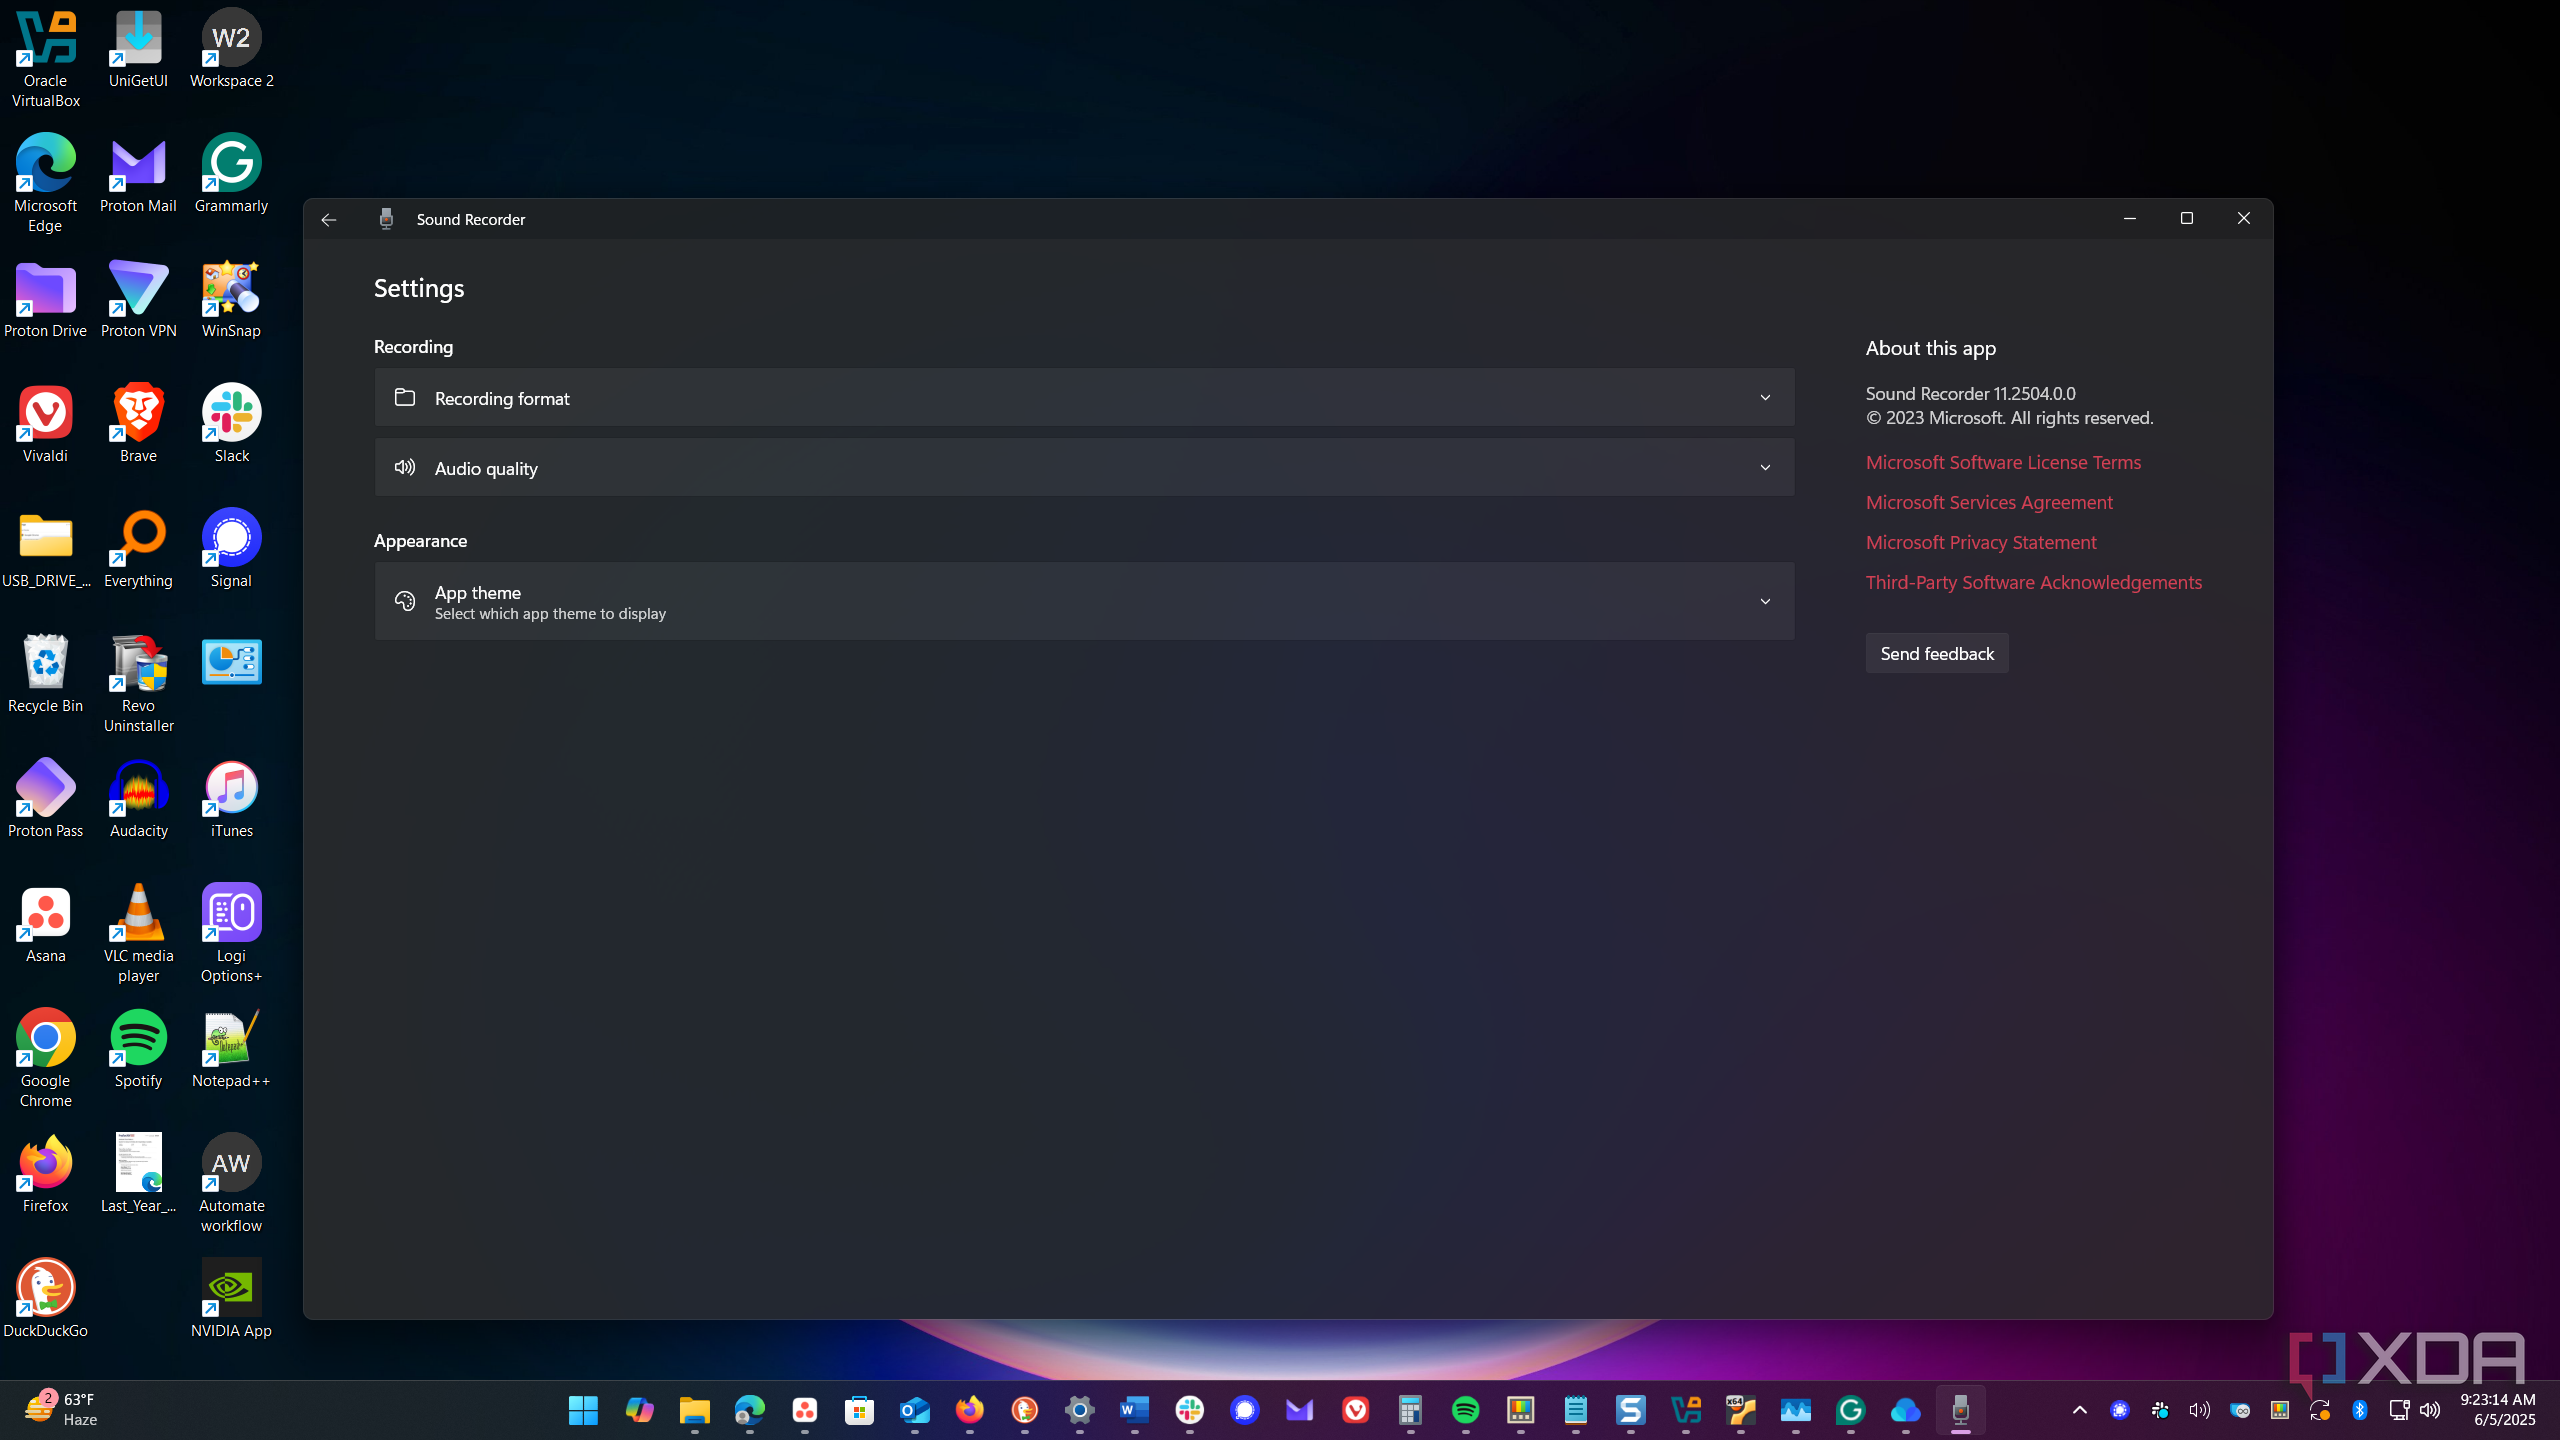Image resolution: width=2560 pixels, height=1440 pixels.
Task: Select the UniGetUI desktop icon
Action: [x=138, y=48]
